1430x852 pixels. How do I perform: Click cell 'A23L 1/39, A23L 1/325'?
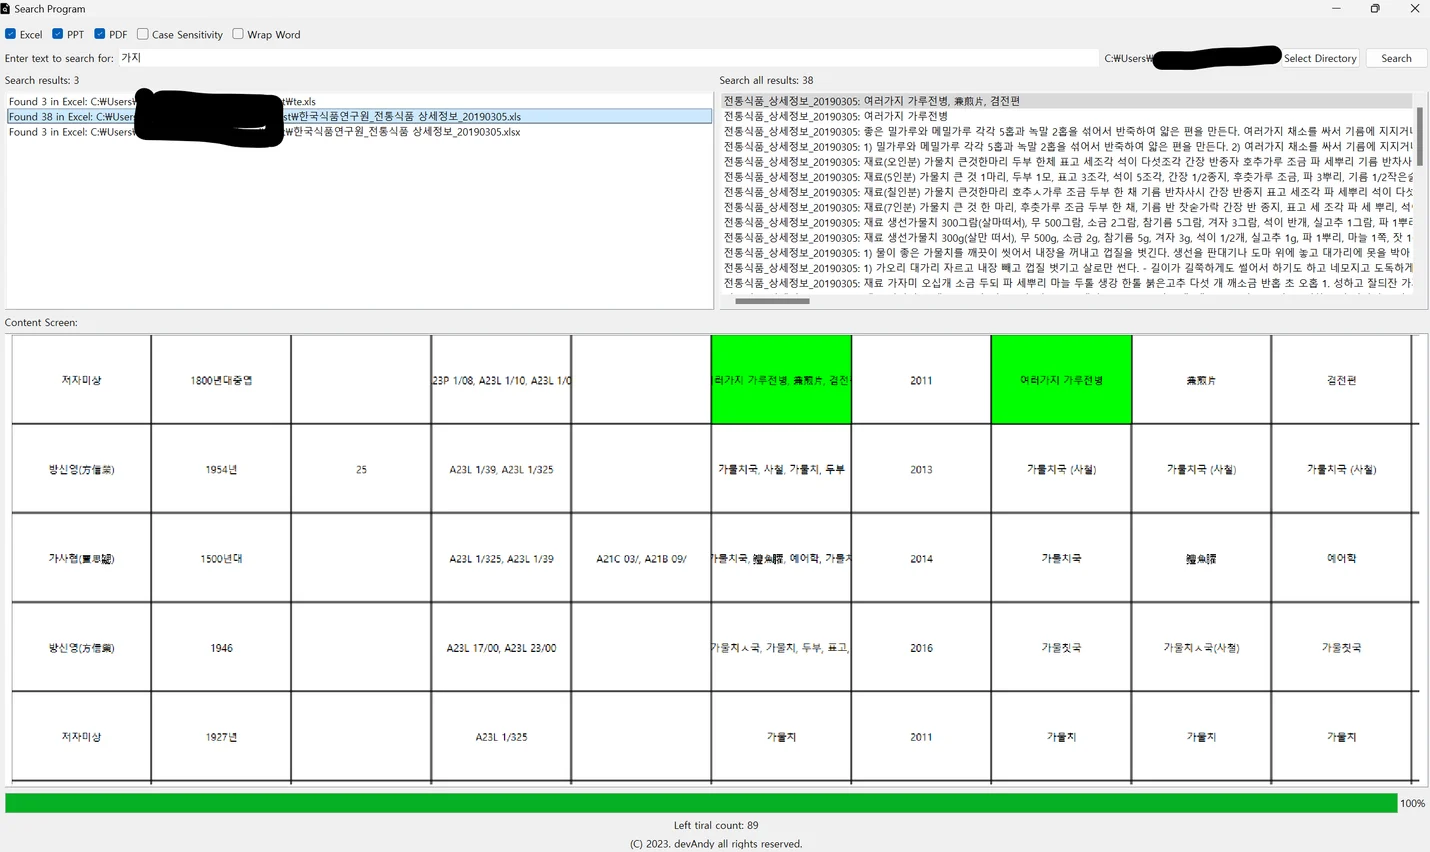501,469
